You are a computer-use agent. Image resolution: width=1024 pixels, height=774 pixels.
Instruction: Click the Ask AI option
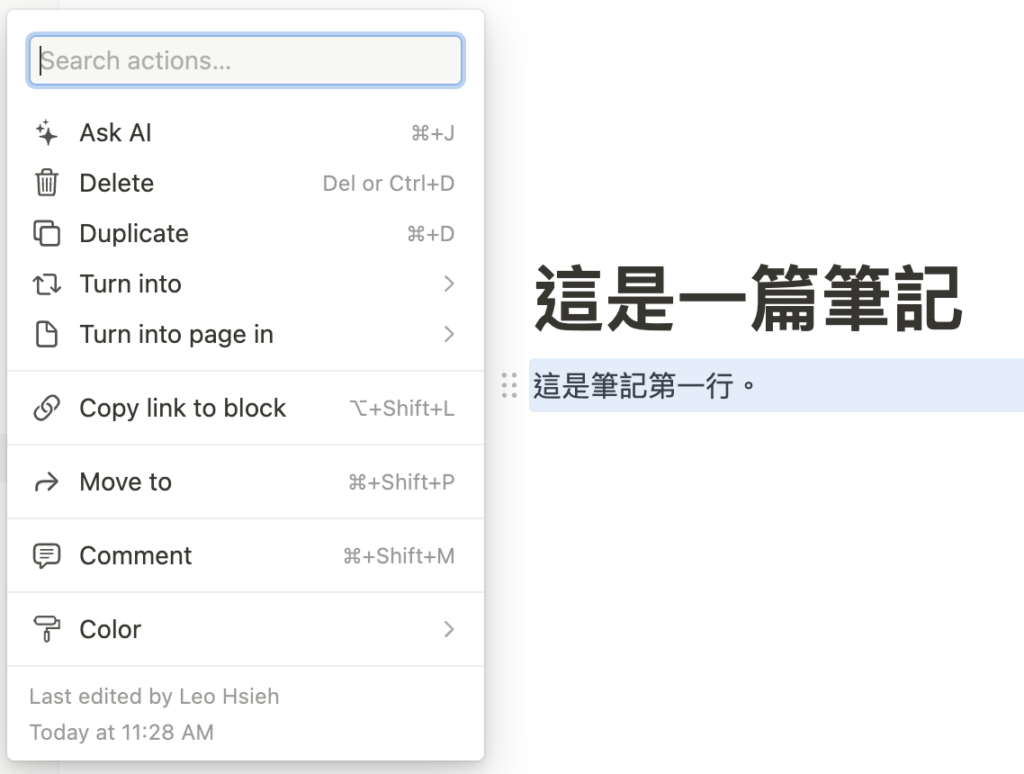[x=115, y=132]
